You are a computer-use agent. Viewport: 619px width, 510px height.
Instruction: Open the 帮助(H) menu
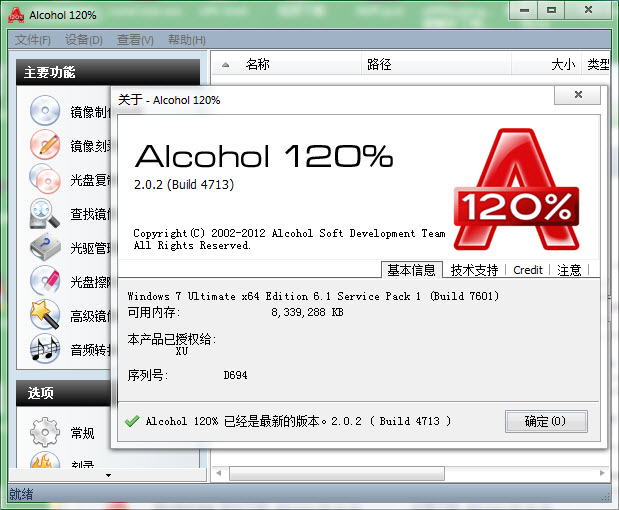(x=187, y=40)
